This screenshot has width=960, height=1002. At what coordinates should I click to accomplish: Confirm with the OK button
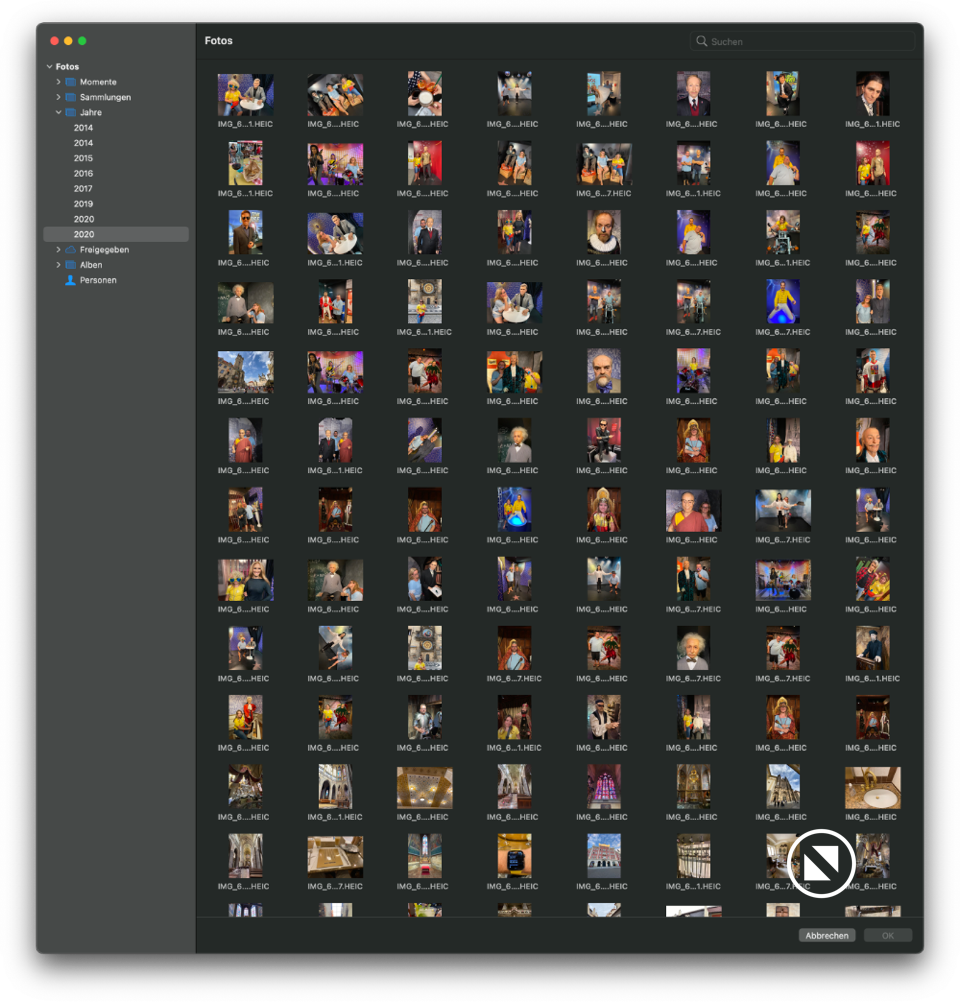(887, 936)
